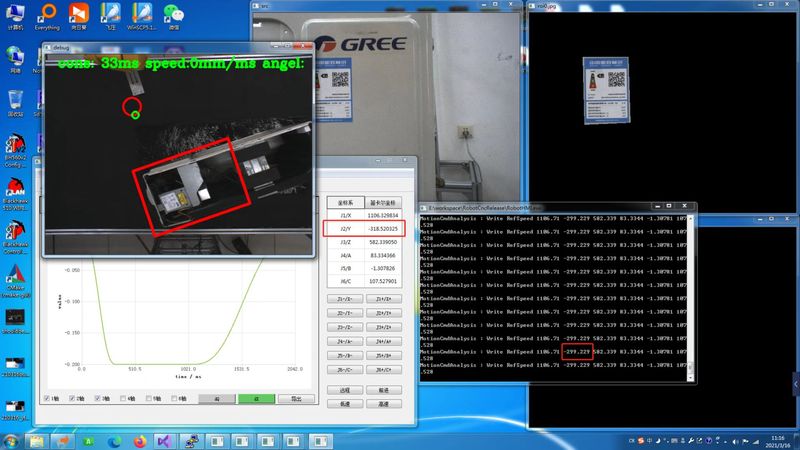This screenshot has width=800, height=450.
Task: Open the Blackhawk LAN desktop shortcut
Action: pyautogui.click(x=15, y=194)
